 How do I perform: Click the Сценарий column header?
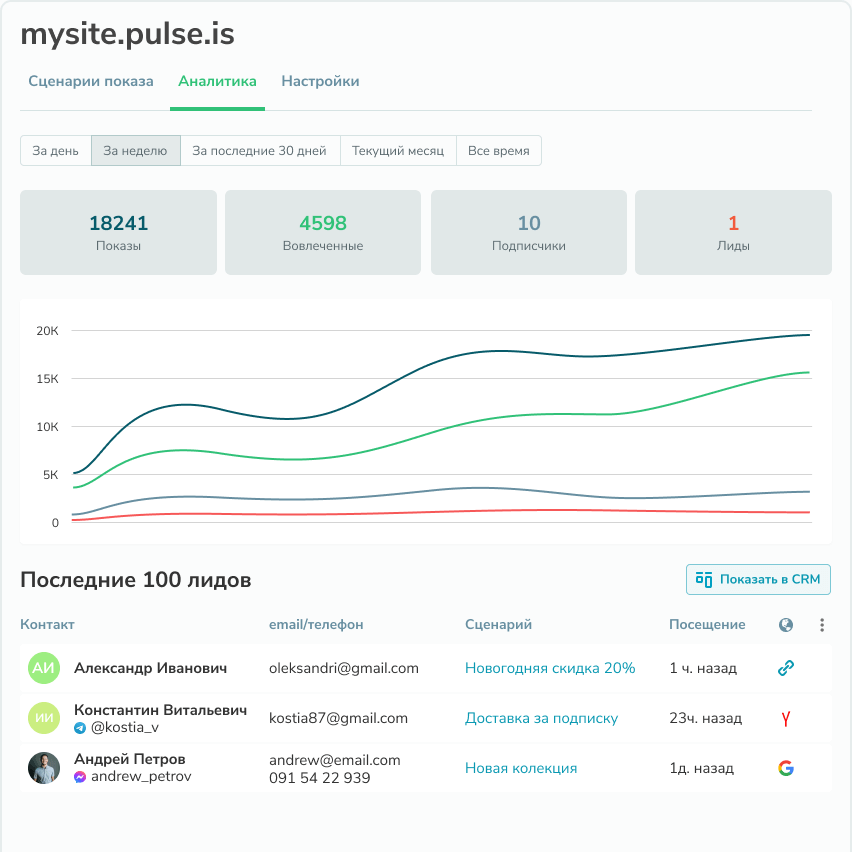click(x=498, y=624)
